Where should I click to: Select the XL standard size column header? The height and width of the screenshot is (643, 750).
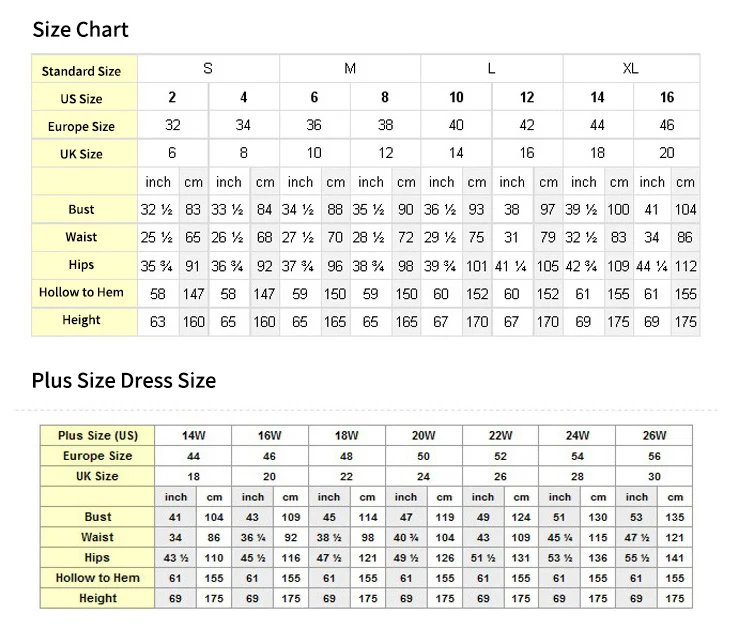pos(630,69)
